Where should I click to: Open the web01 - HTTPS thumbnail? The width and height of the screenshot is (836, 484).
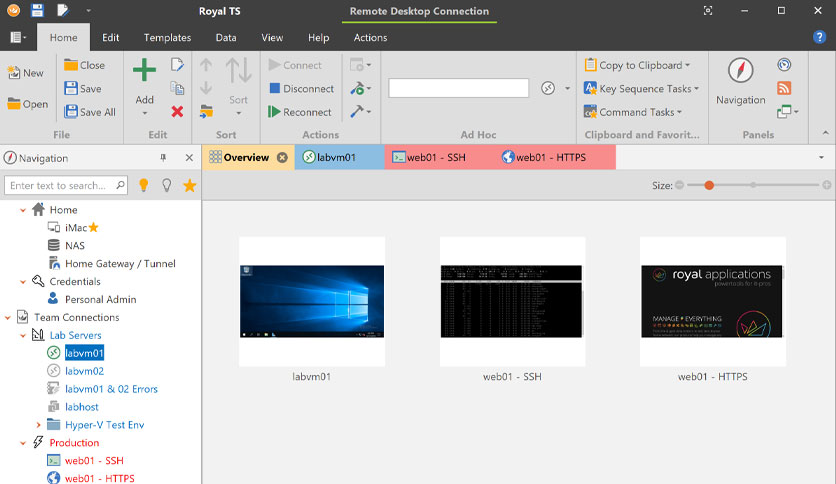click(713, 302)
